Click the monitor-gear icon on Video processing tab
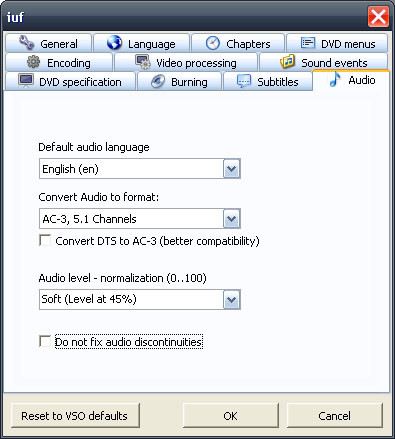Viewport: 395px width, 439px height. click(x=143, y=62)
